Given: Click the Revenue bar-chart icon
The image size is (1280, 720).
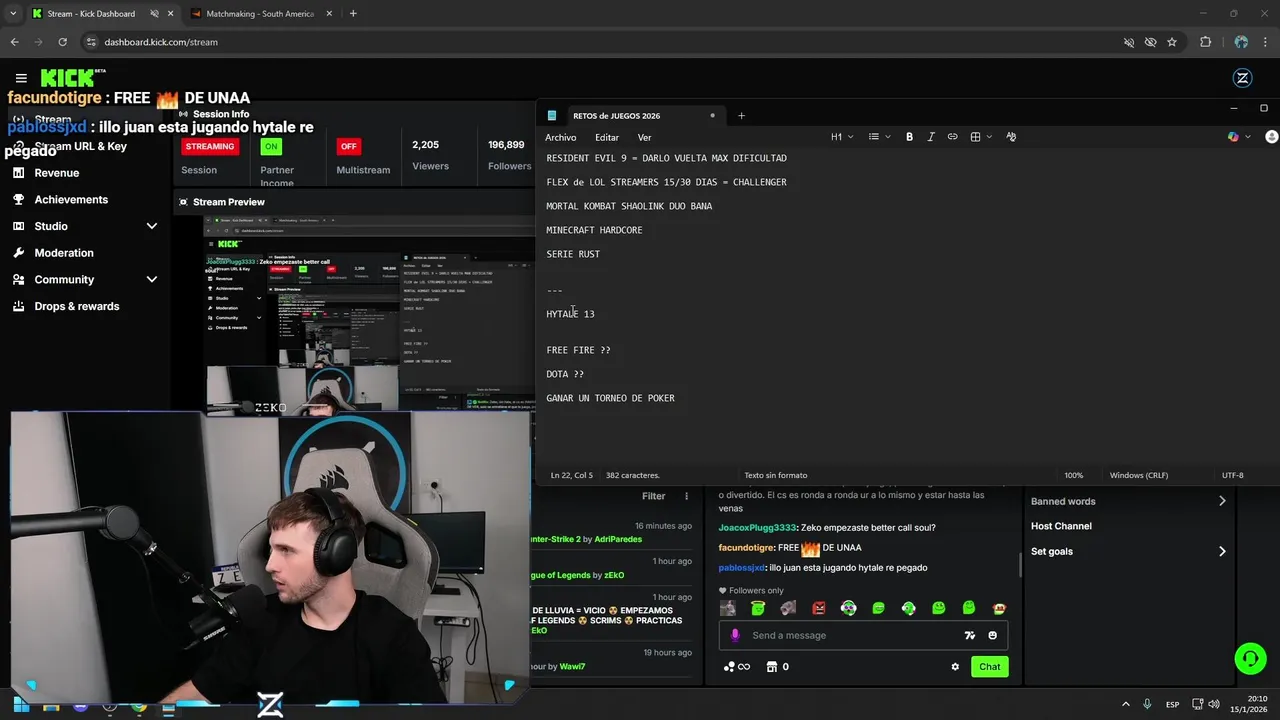Looking at the screenshot, I should click(x=19, y=173).
